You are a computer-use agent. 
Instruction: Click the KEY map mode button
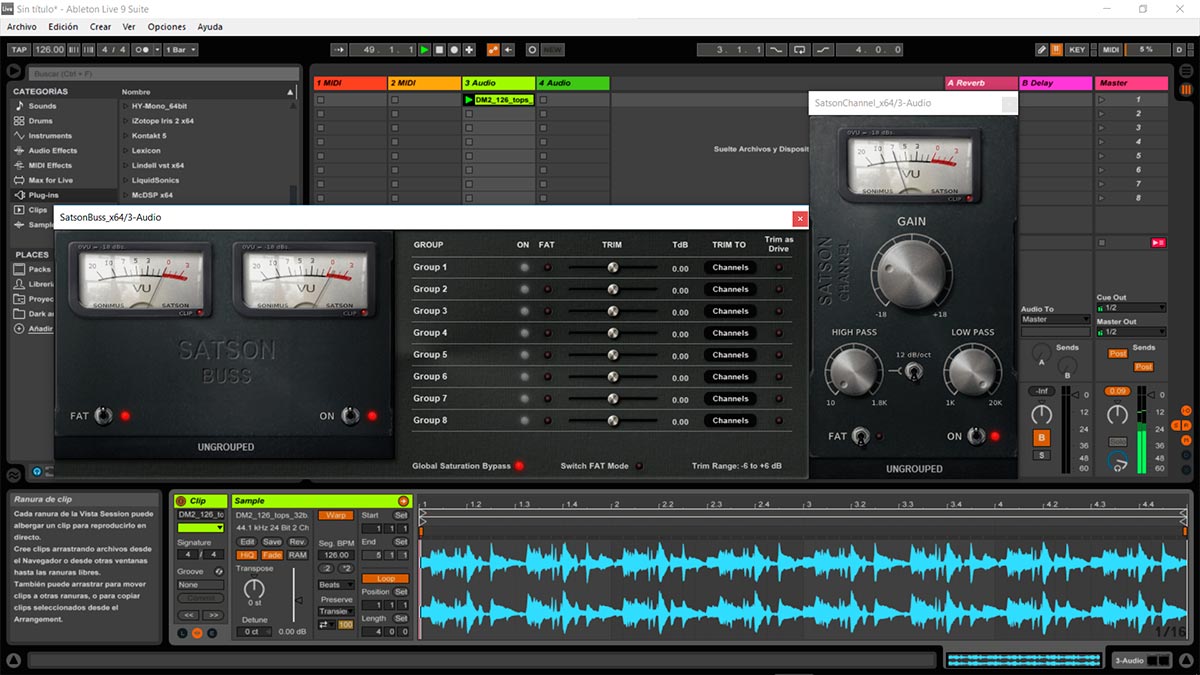click(1077, 49)
